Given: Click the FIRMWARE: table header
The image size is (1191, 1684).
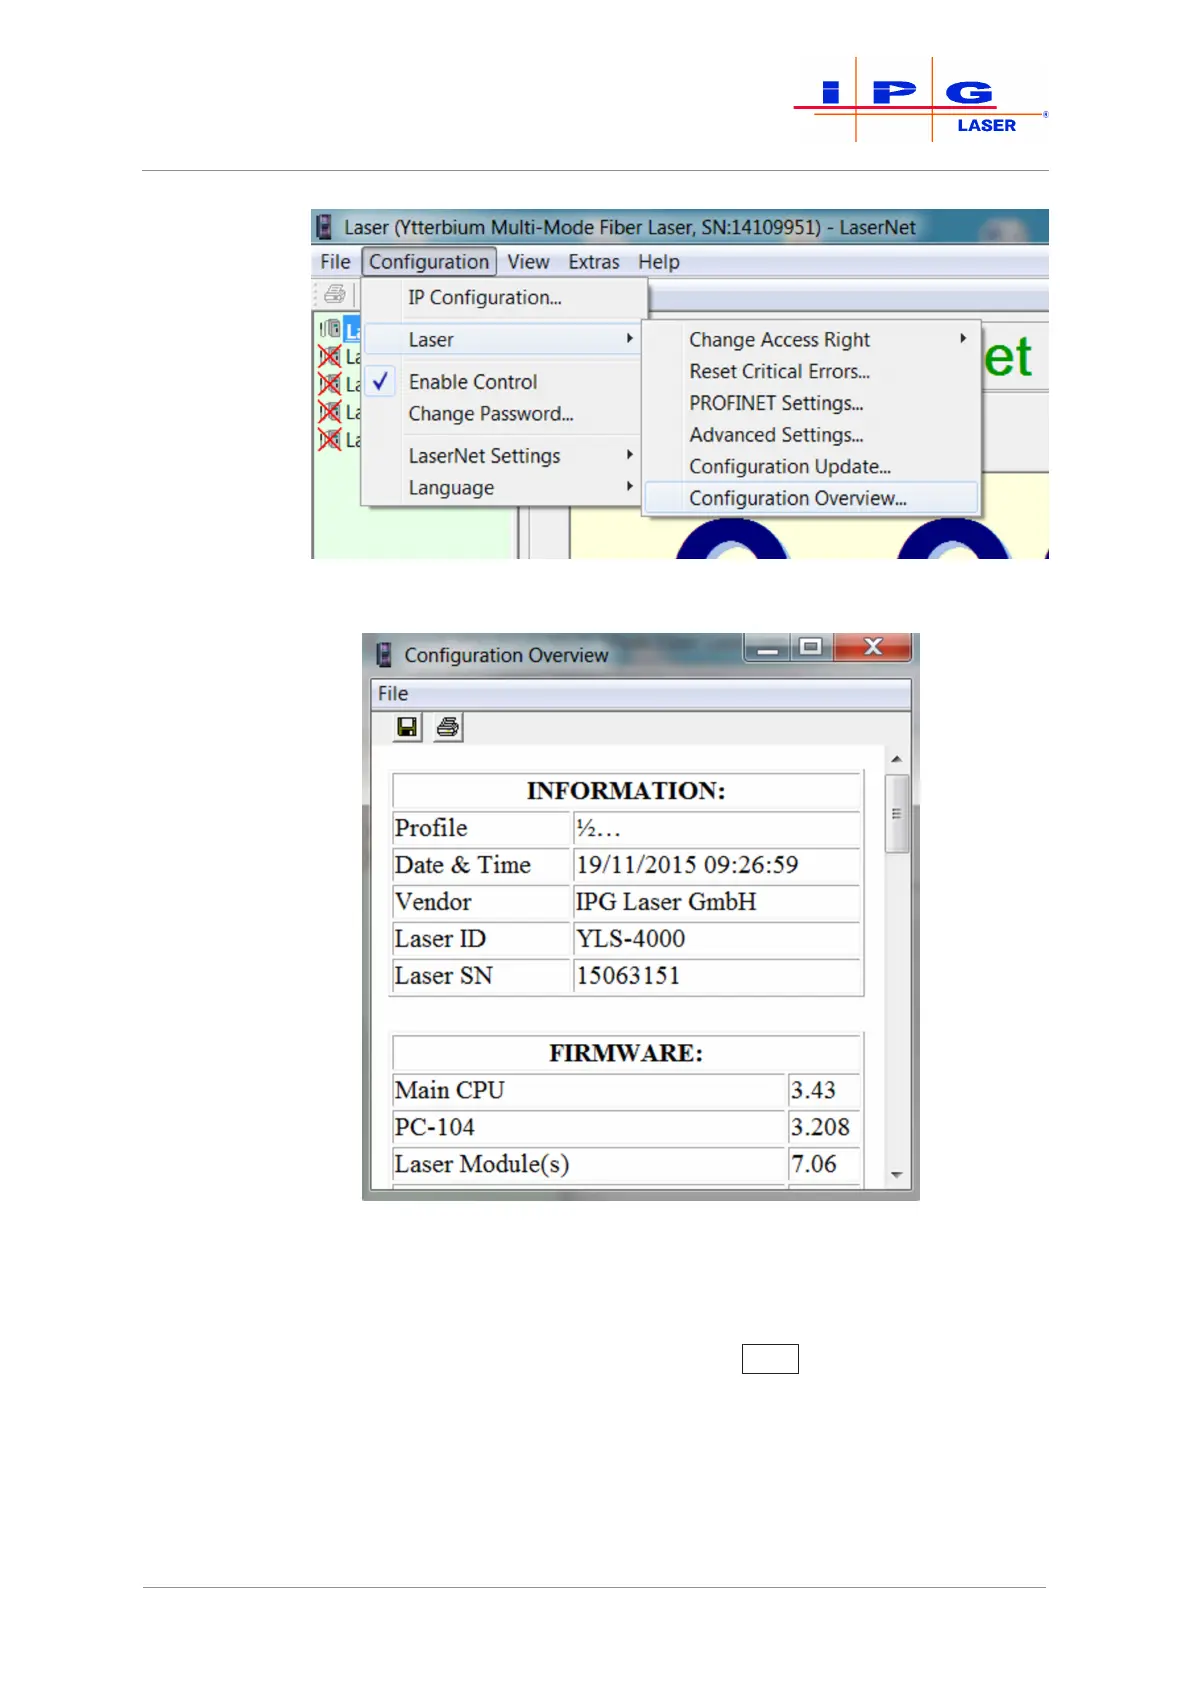Looking at the screenshot, I should pos(626,1053).
